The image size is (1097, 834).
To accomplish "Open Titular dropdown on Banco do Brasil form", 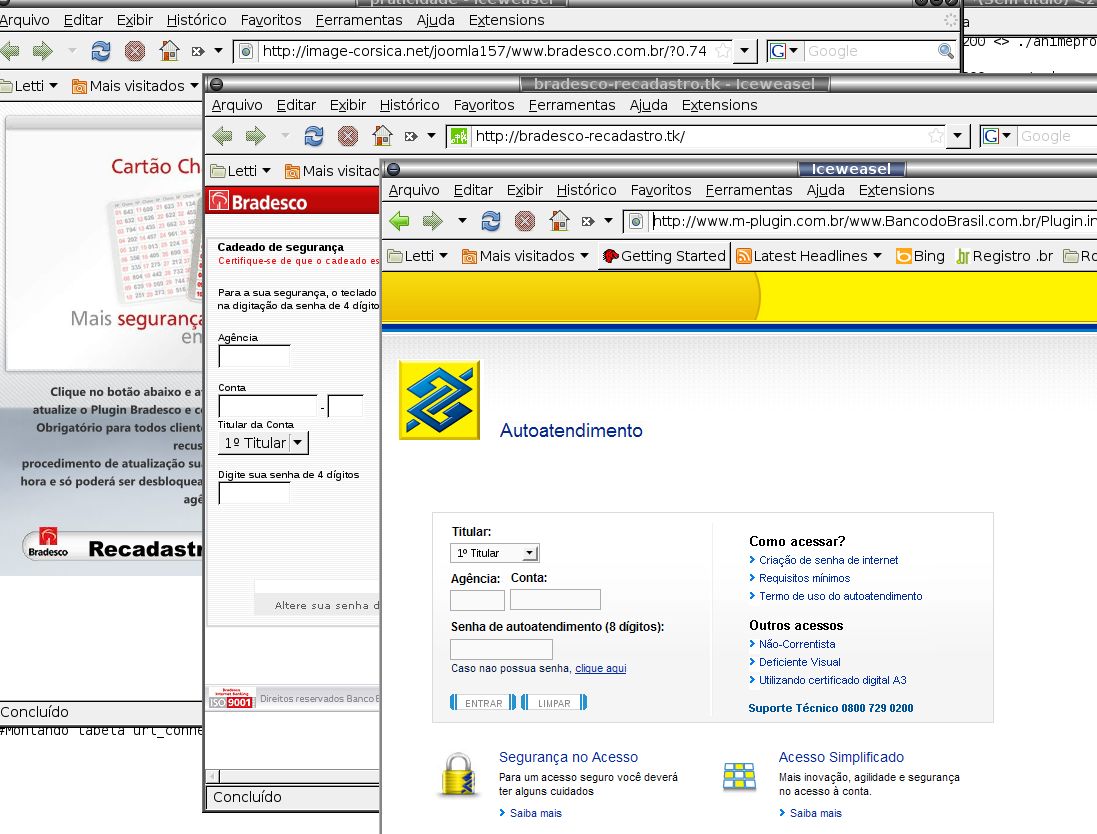I will [x=495, y=553].
